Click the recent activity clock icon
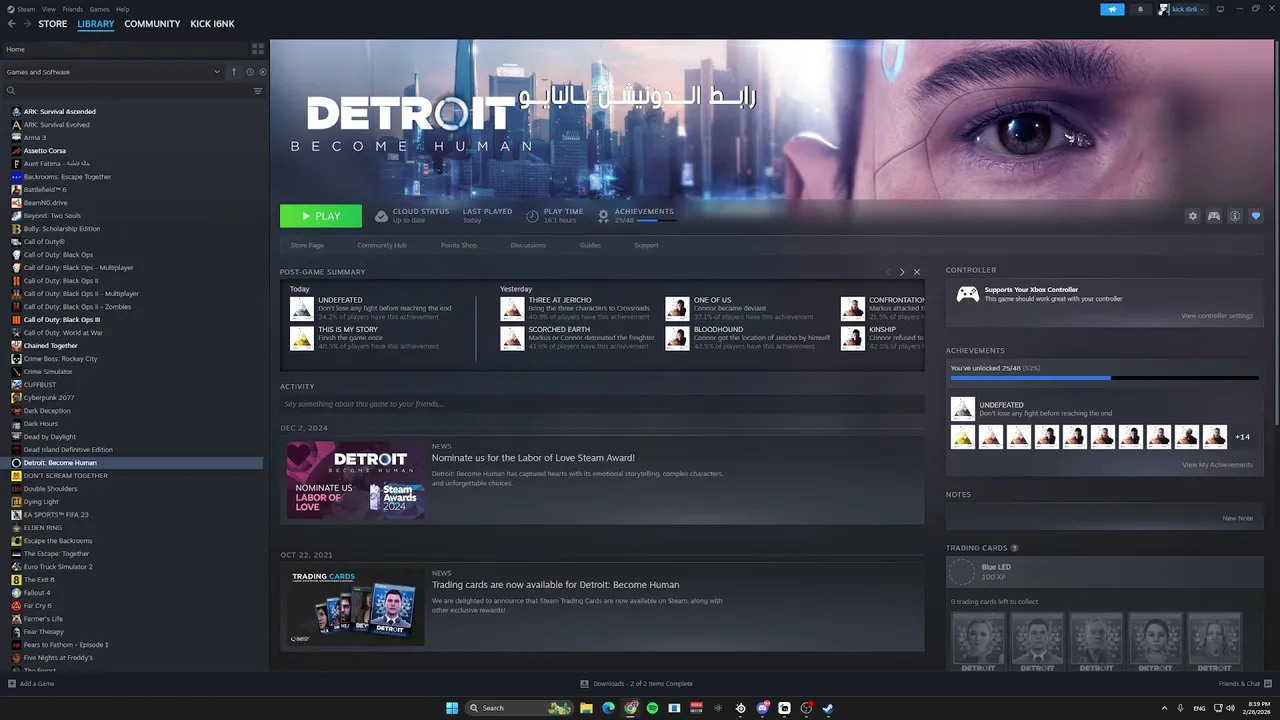Screen dimensions: 1280x720 250,72
